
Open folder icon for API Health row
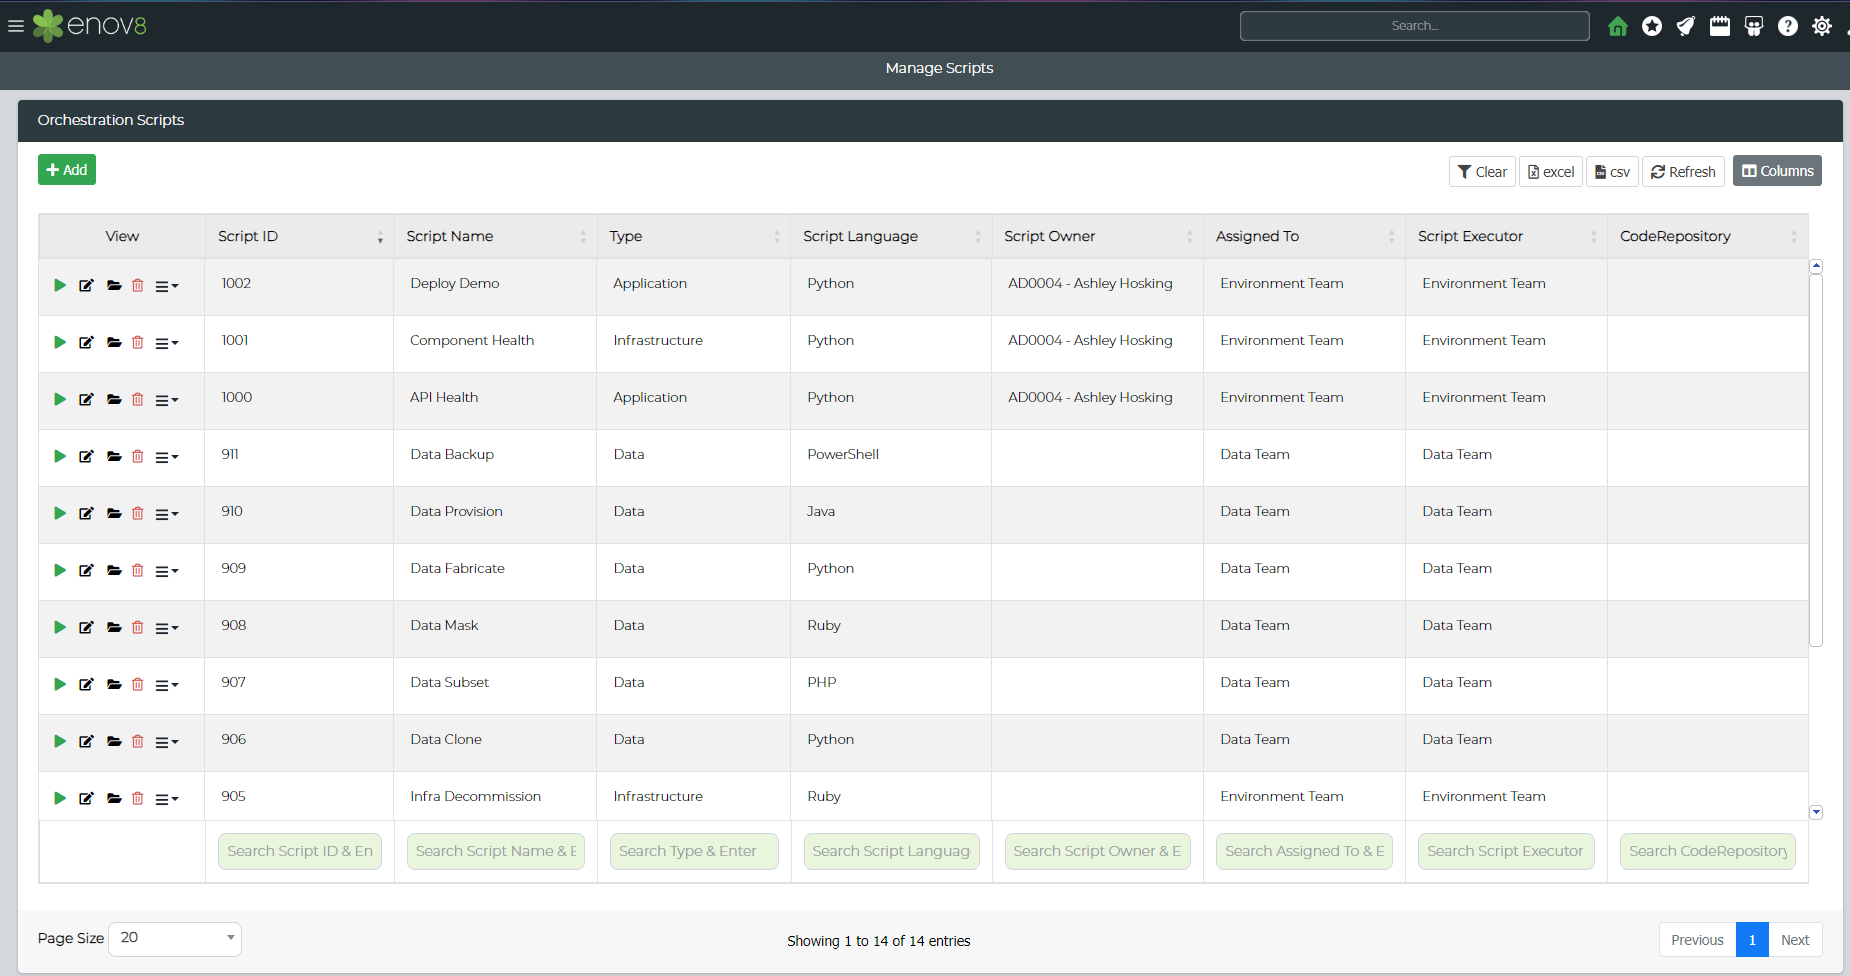pos(114,400)
